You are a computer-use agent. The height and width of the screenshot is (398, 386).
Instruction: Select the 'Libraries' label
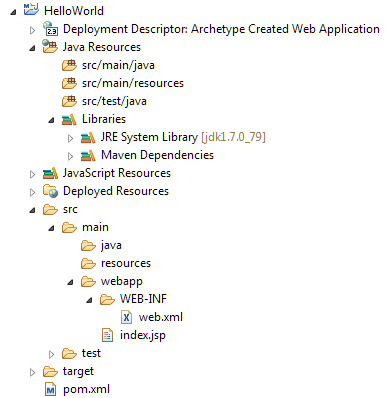(x=104, y=119)
